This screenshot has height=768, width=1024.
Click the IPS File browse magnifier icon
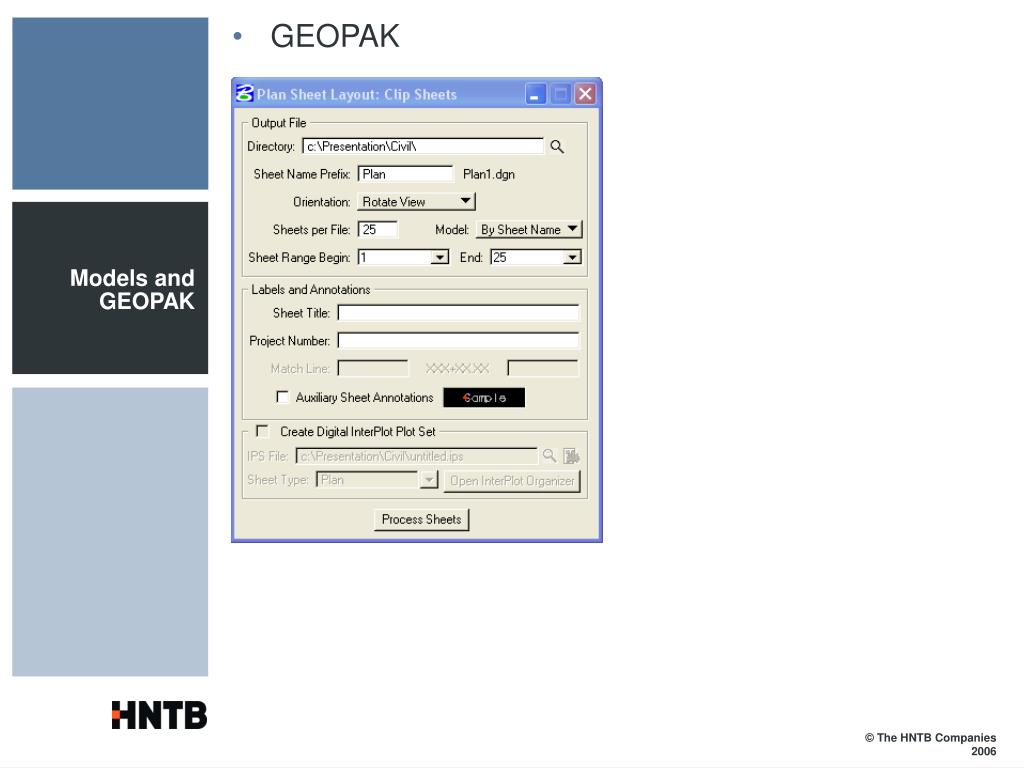(x=549, y=455)
